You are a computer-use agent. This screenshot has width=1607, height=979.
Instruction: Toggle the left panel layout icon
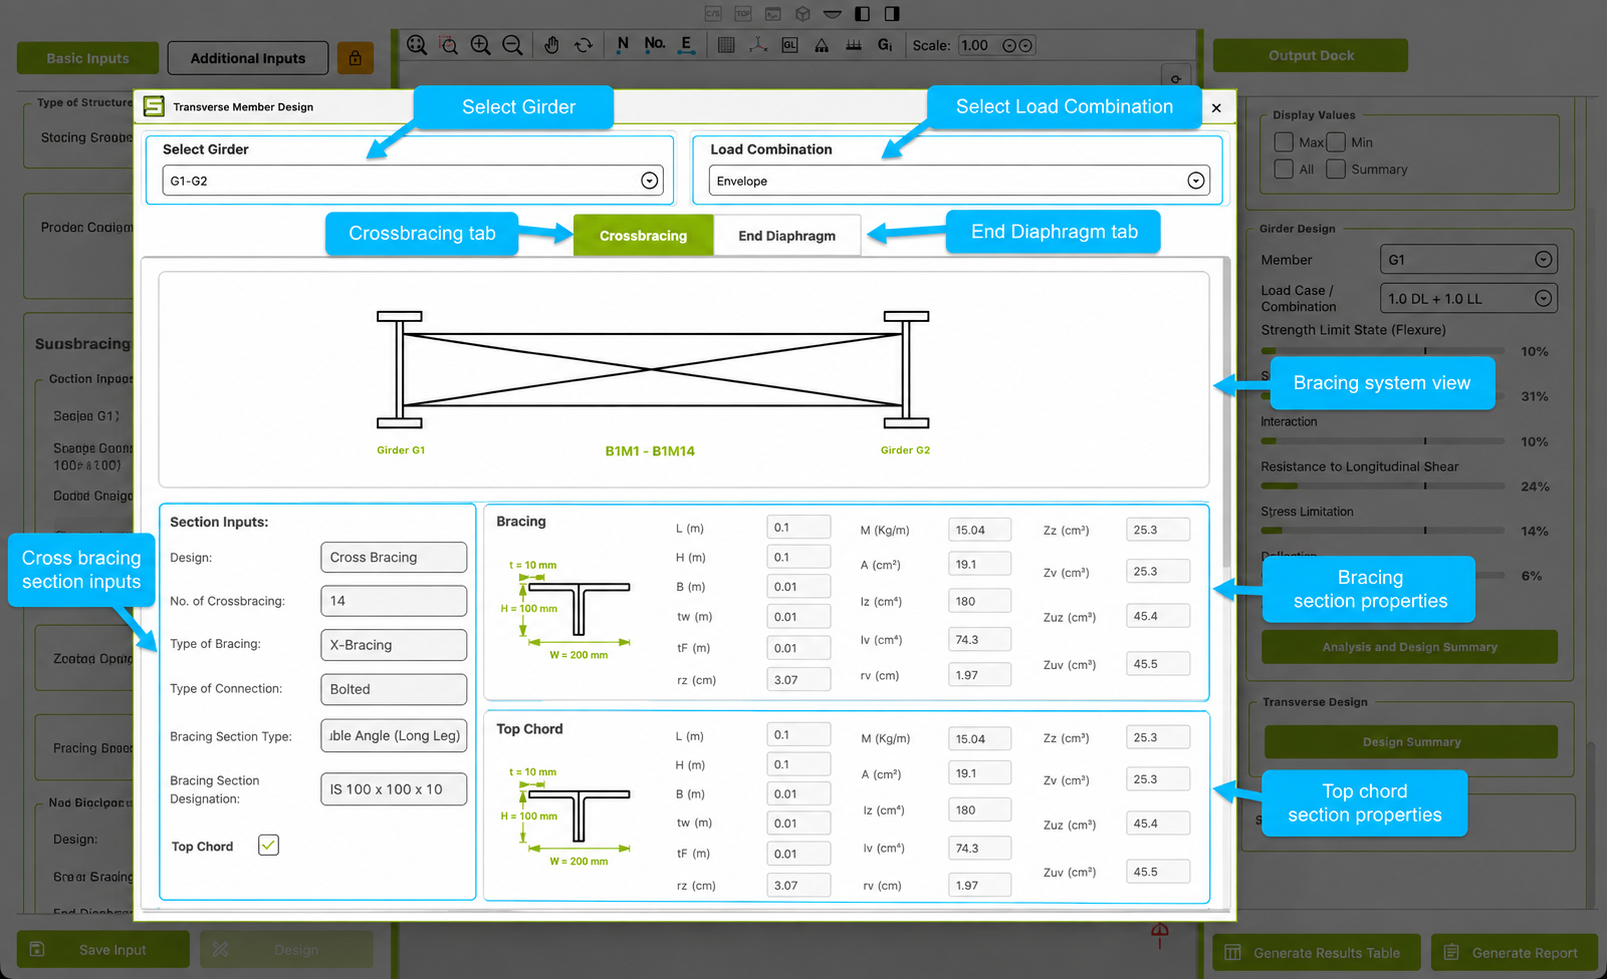coord(862,14)
